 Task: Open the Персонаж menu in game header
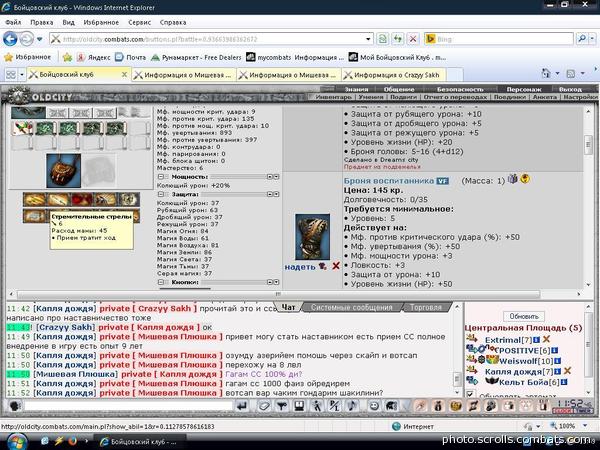tap(524, 89)
